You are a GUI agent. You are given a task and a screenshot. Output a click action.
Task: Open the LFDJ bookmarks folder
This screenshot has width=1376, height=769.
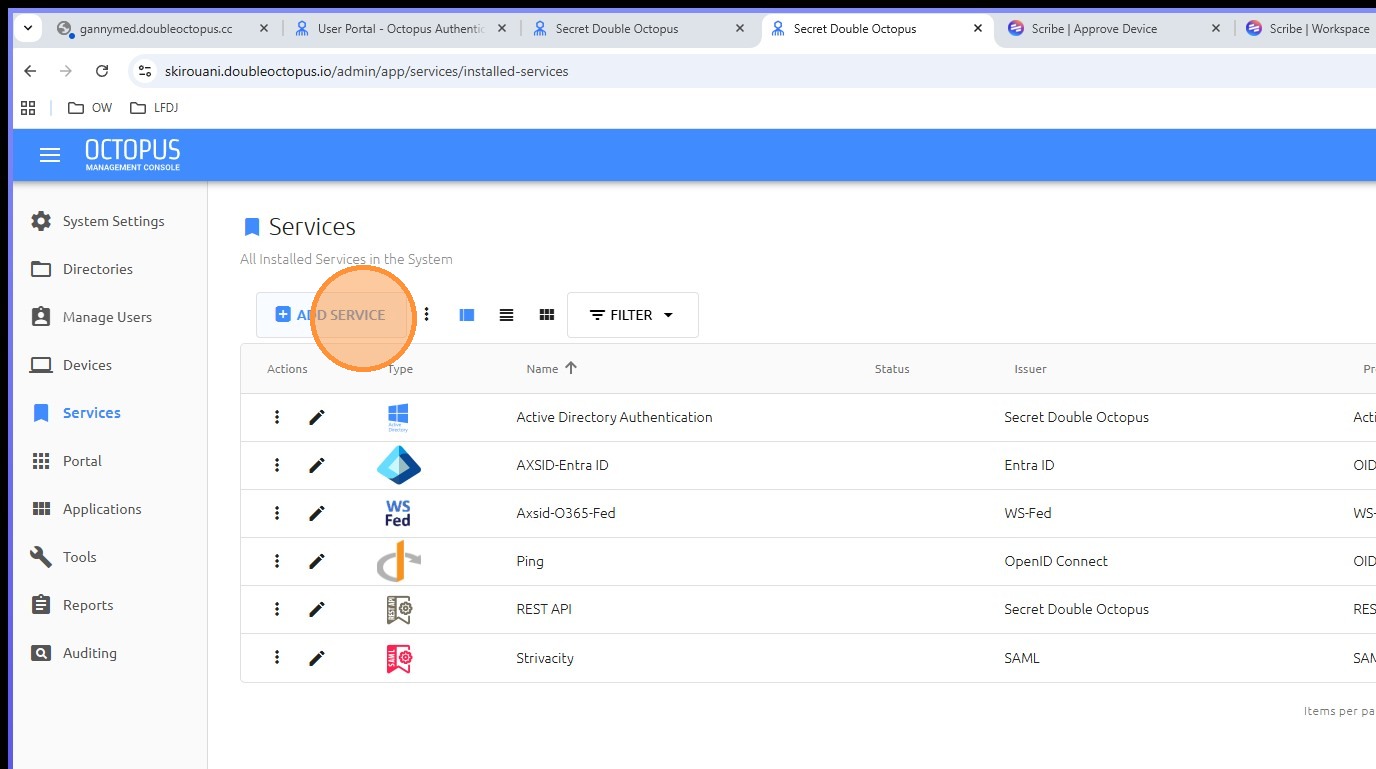[x=153, y=108]
